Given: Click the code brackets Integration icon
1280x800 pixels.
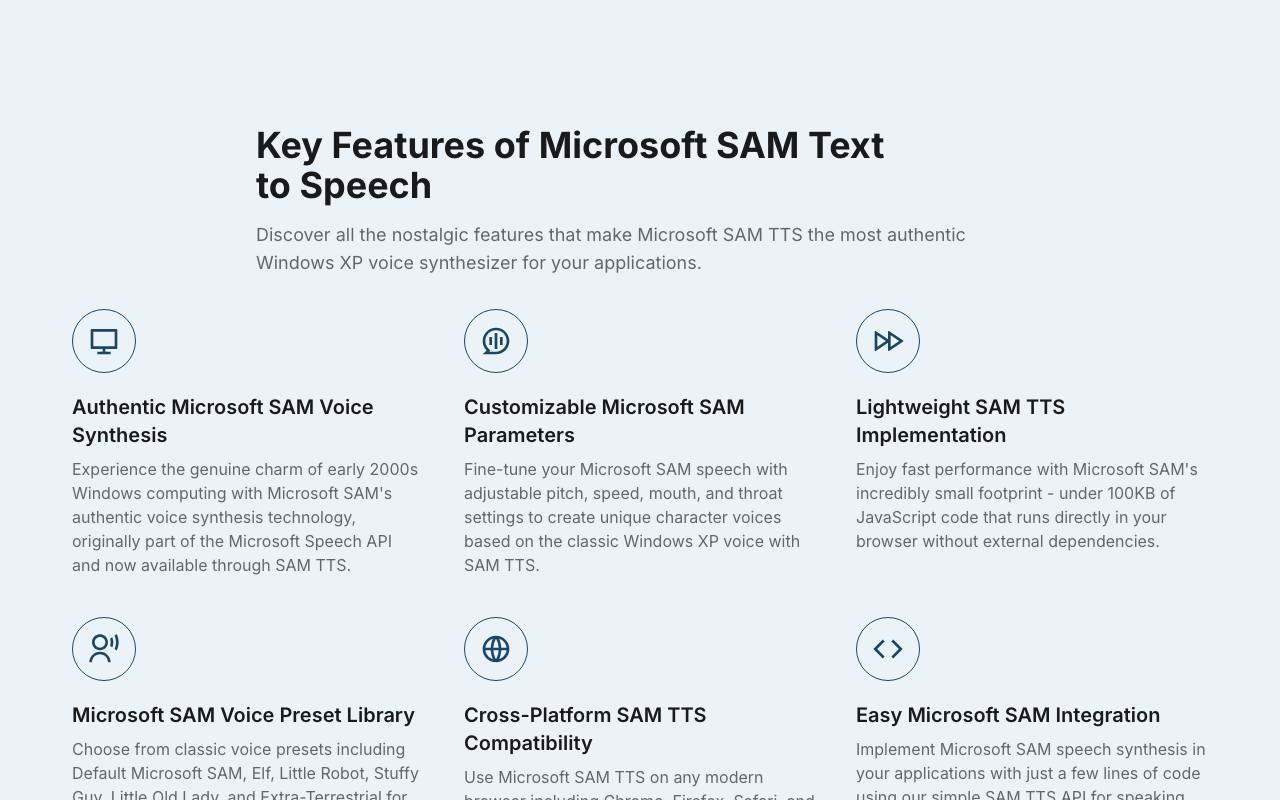Looking at the screenshot, I should (888, 649).
